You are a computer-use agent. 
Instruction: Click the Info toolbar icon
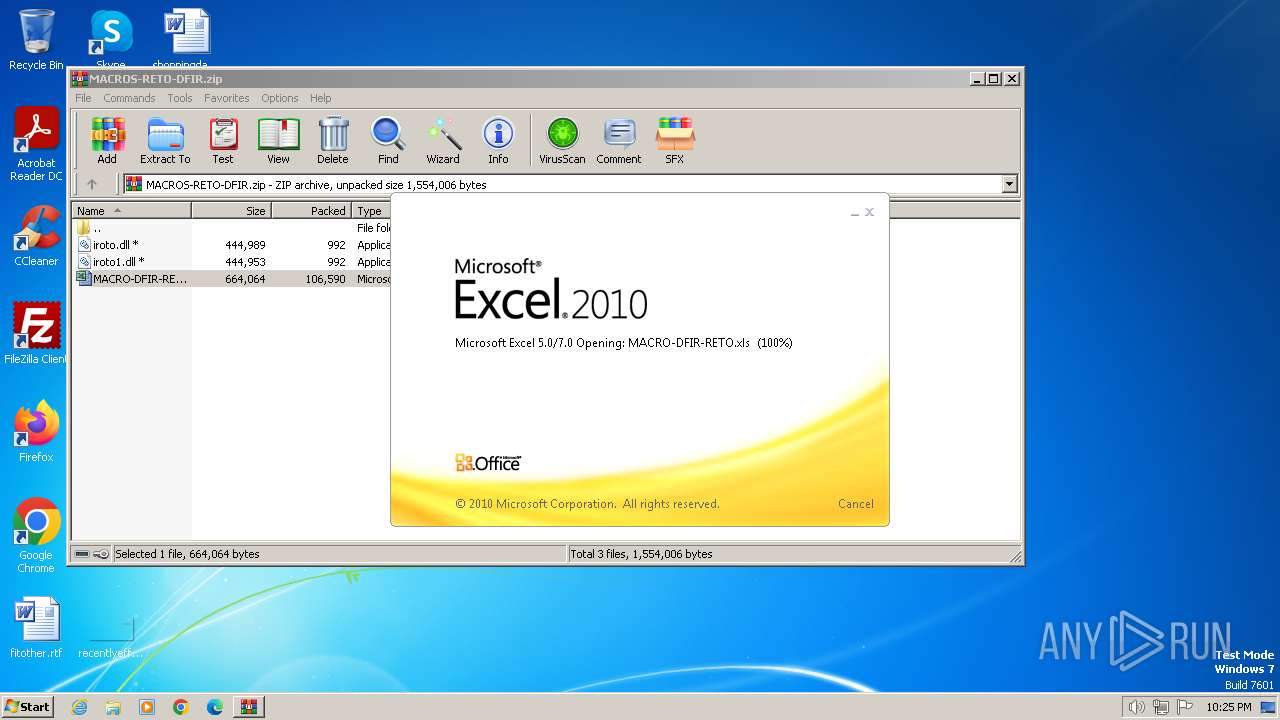[x=498, y=140]
